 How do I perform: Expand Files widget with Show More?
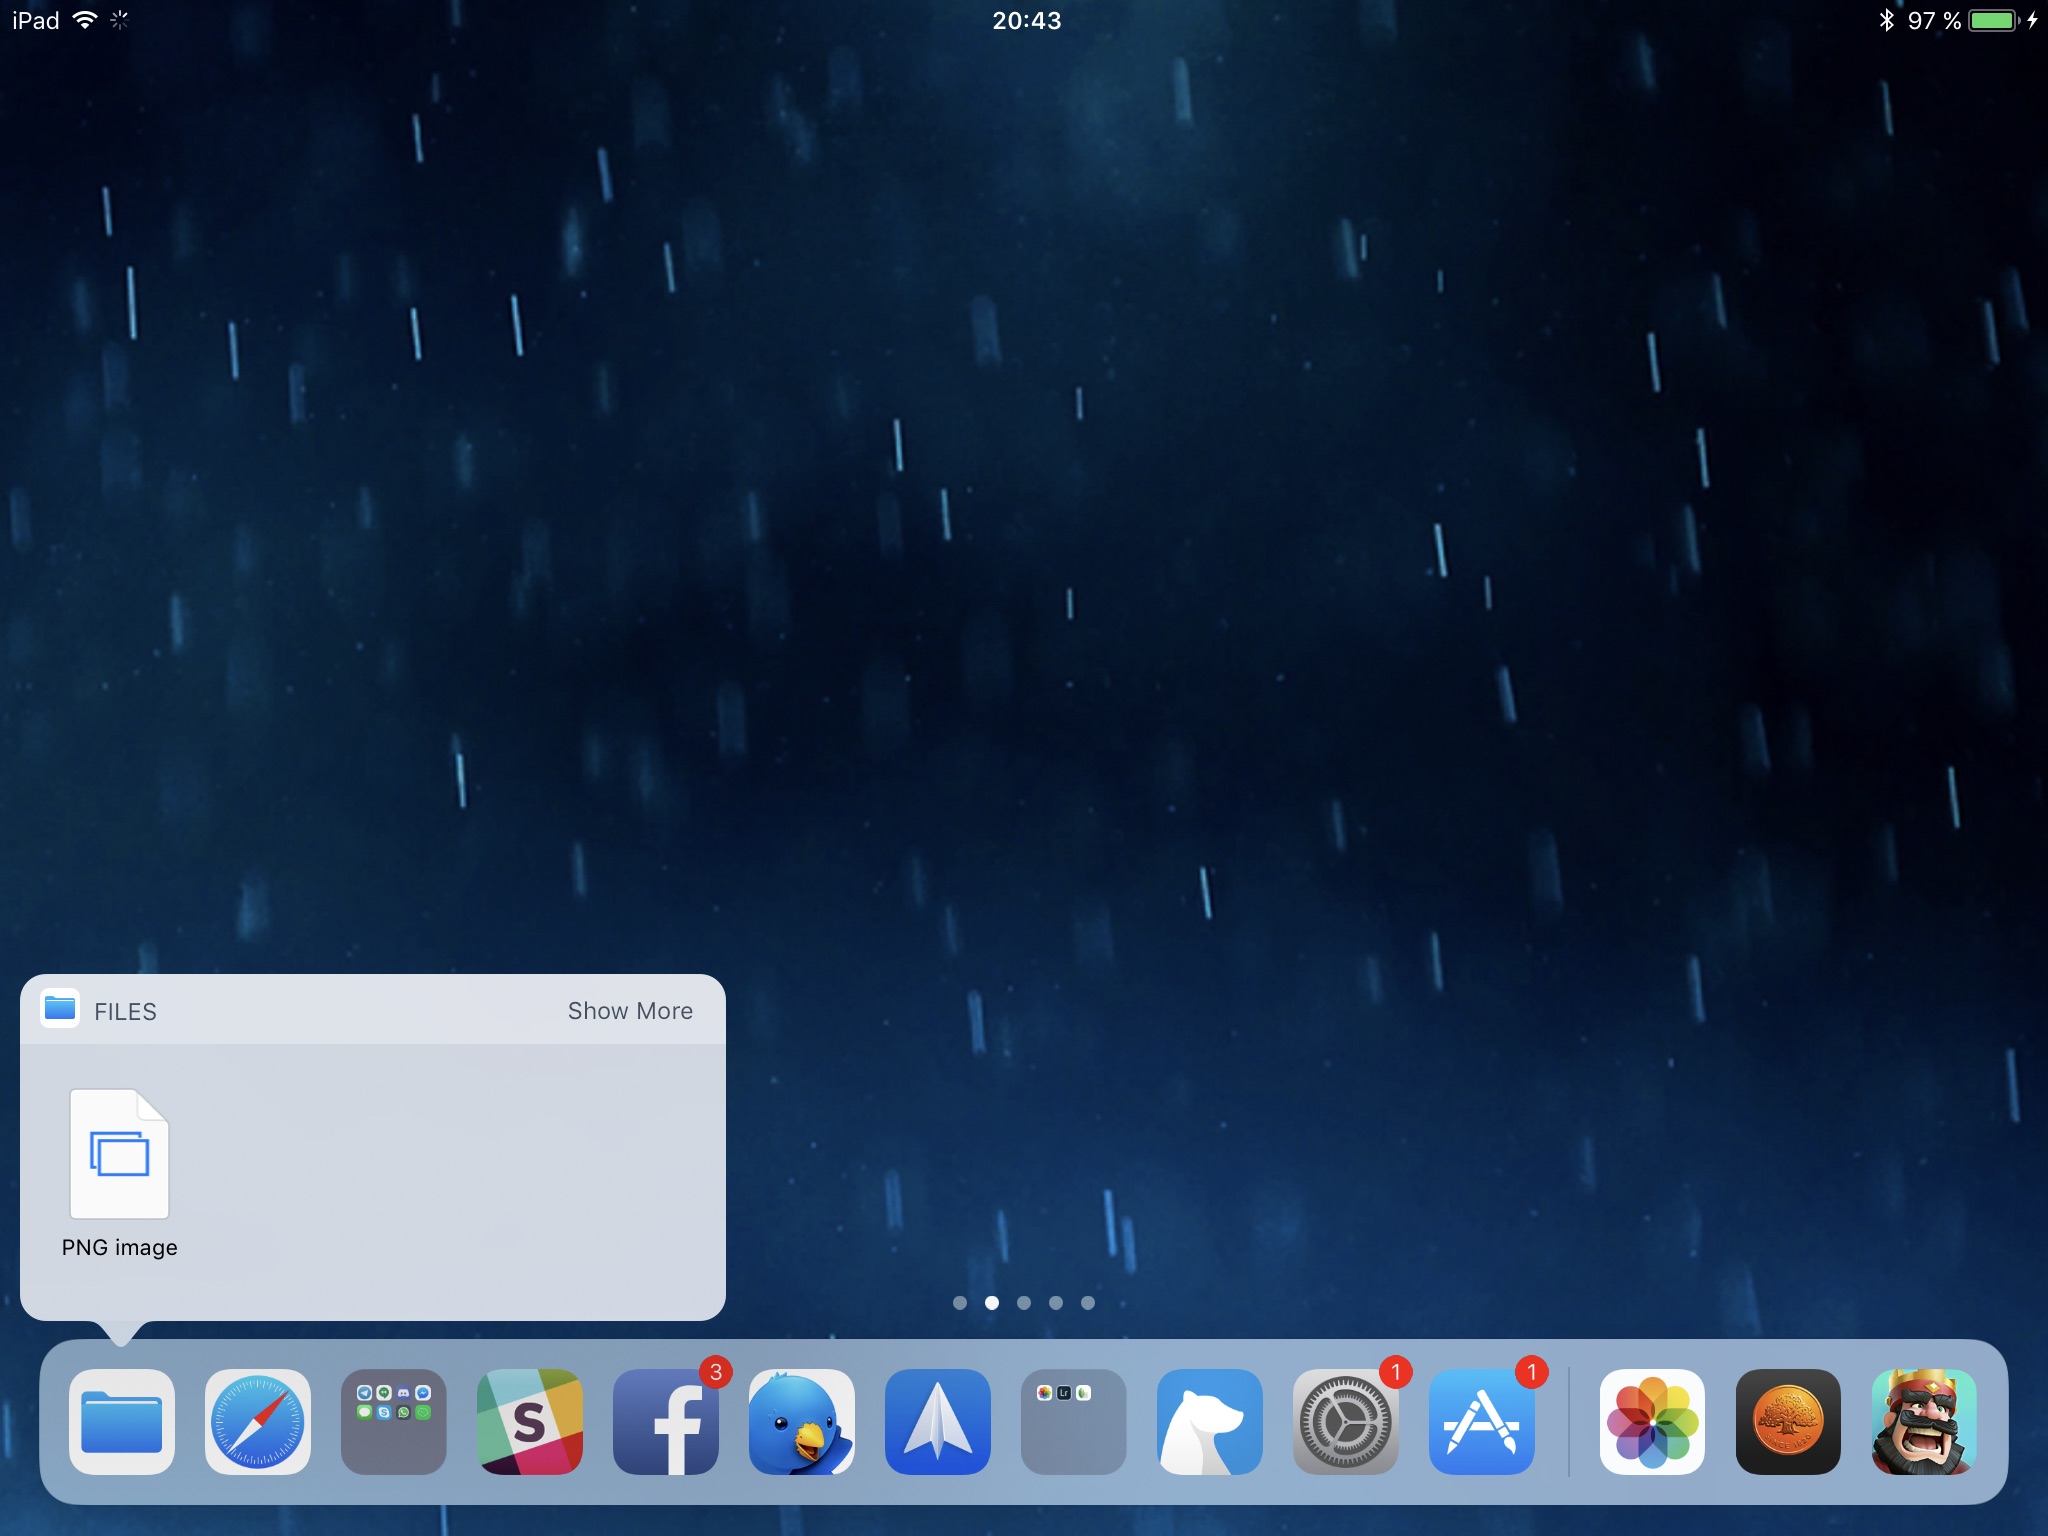point(630,1011)
